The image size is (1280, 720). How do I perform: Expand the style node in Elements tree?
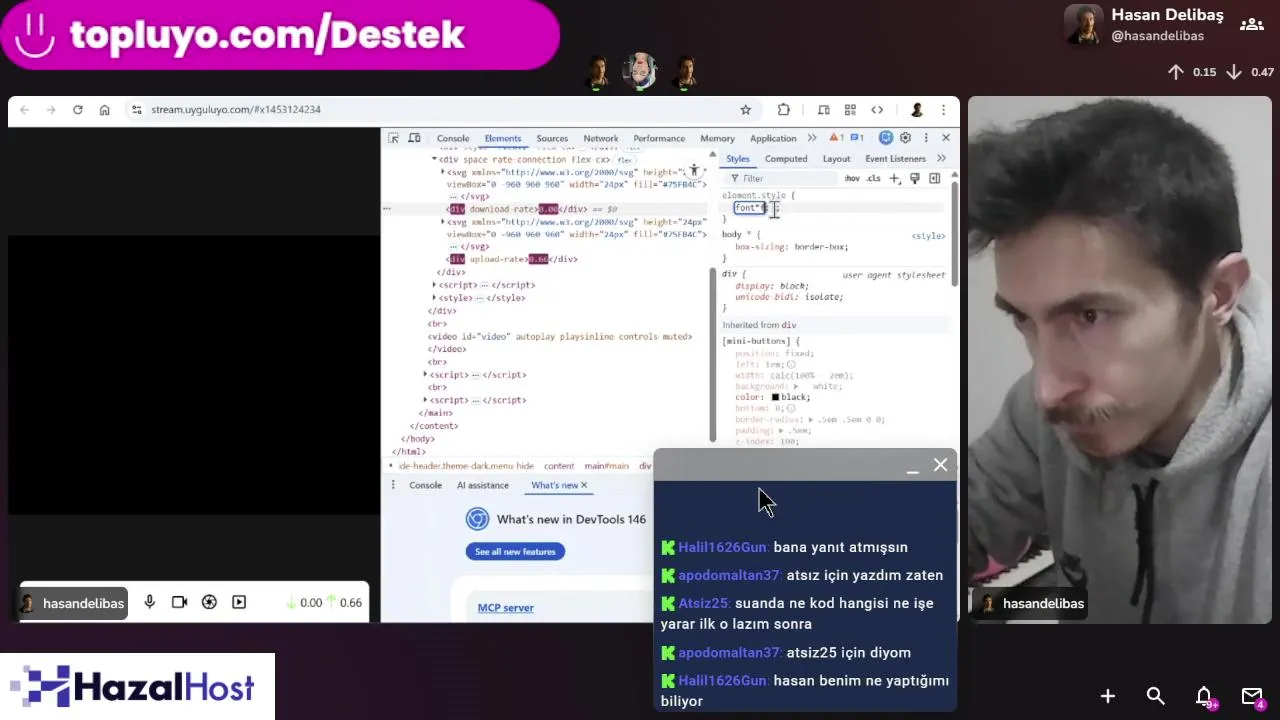pos(434,297)
